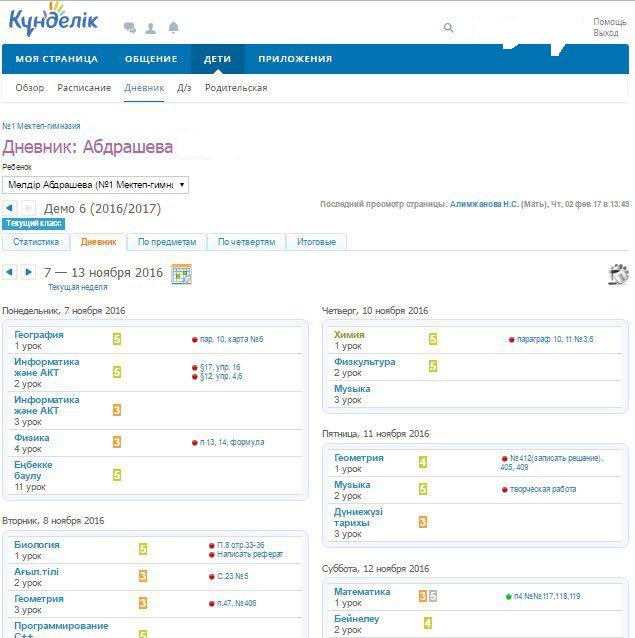Click the print icon beside the week
Viewport: 635px width, 638px height.
[618, 274]
